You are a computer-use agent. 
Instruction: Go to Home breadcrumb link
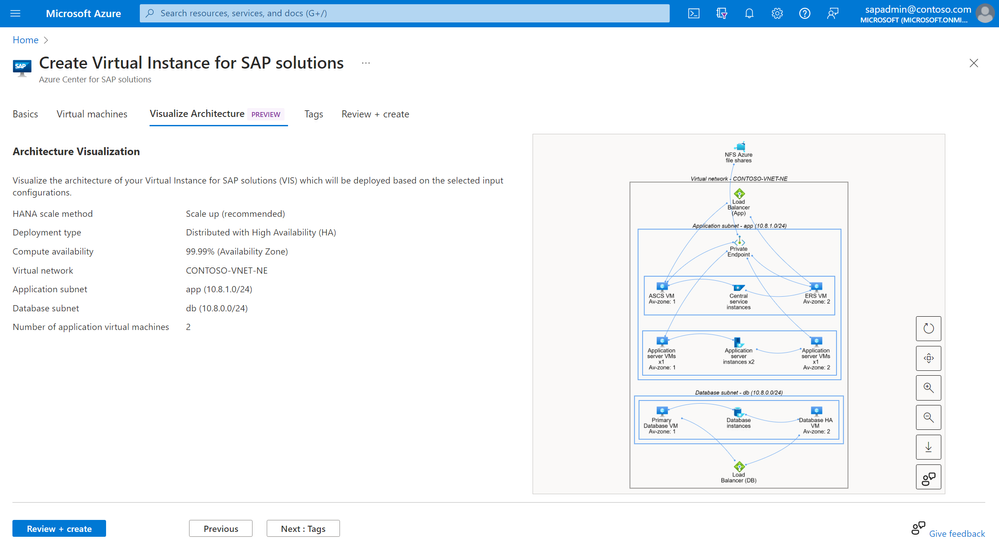[x=25, y=40]
